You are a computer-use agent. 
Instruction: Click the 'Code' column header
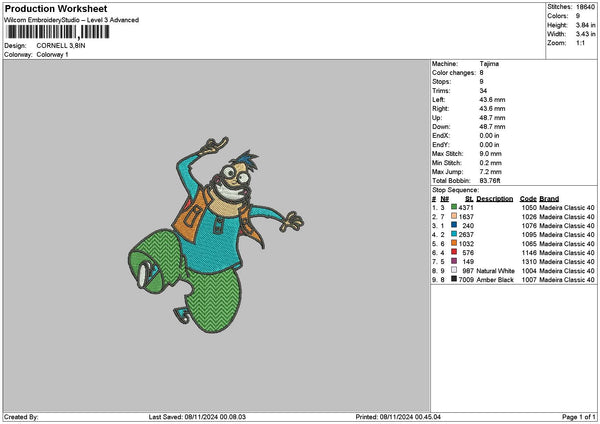[528, 199]
